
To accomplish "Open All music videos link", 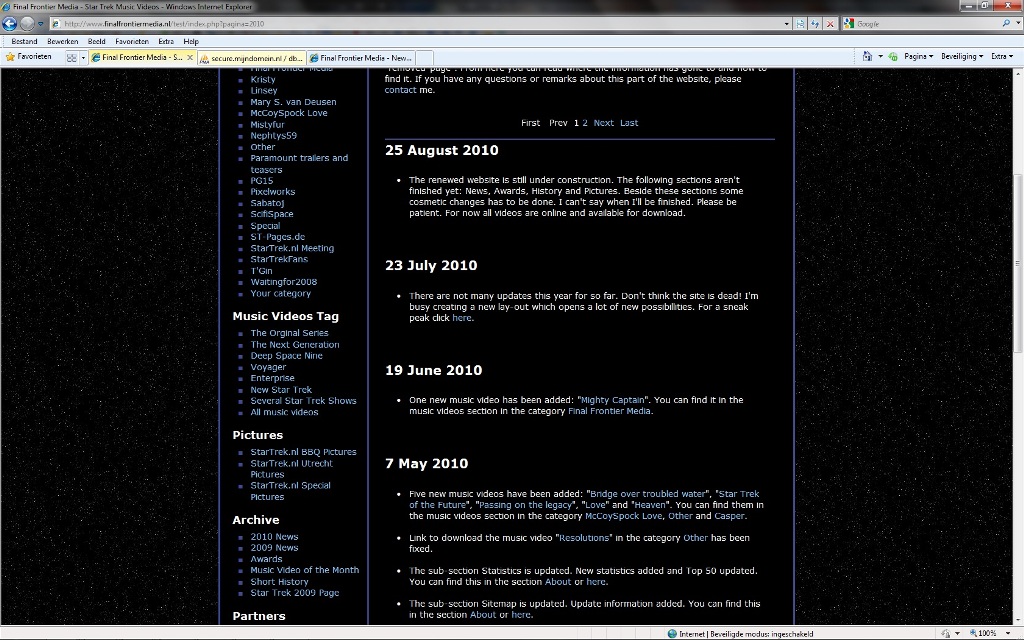I will coord(284,412).
